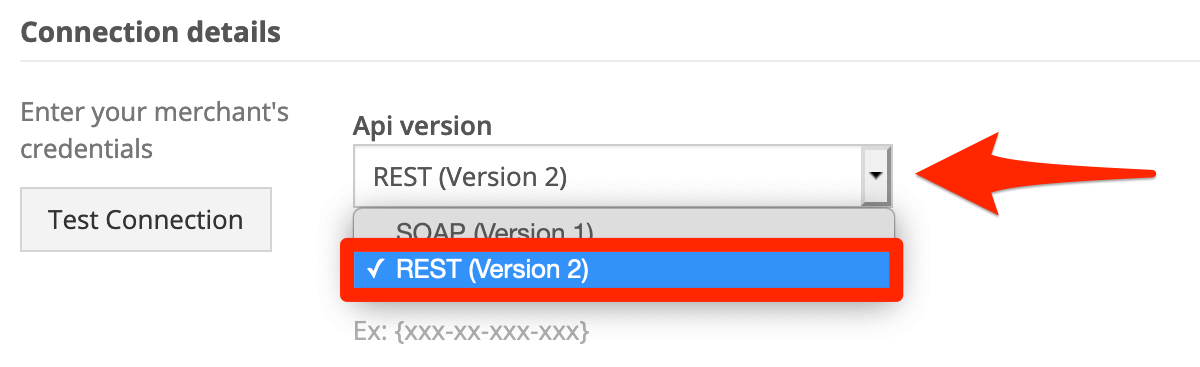
Task: Click the Test Connection button
Action: [146, 219]
